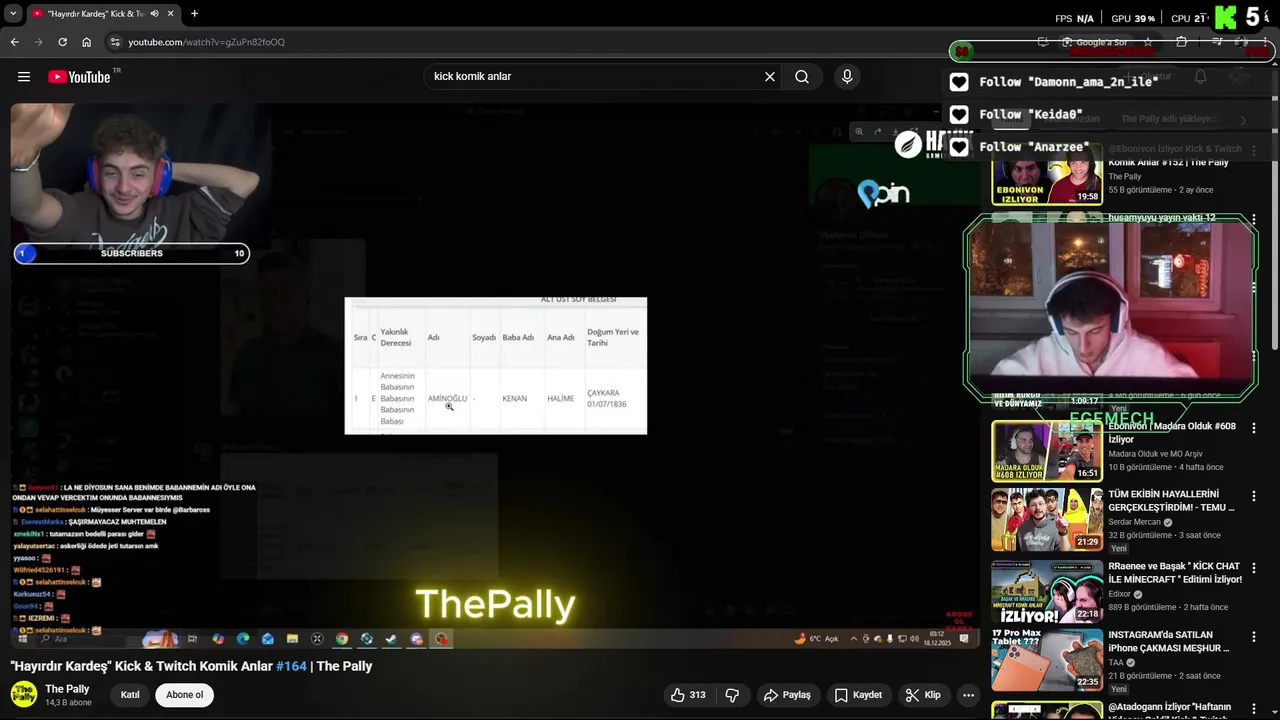Image resolution: width=1280 pixels, height=720 pixels.
Task: Go forward with the browser forward arrow
Action: (x=39, y=42)
